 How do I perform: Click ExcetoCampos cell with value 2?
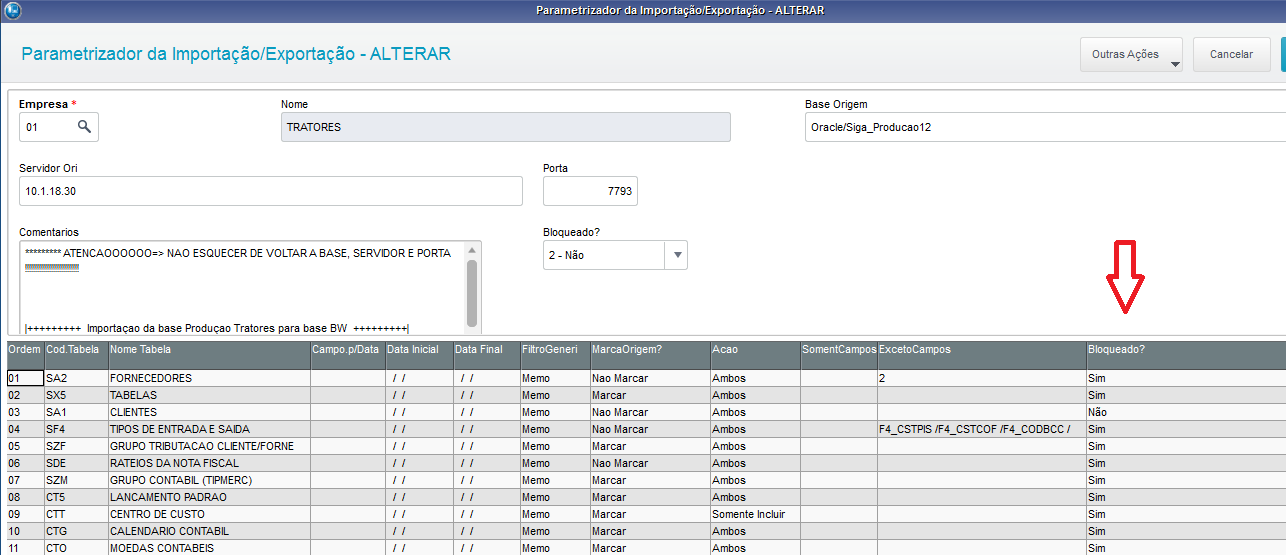pyautogui.click(x=981, y=379)
